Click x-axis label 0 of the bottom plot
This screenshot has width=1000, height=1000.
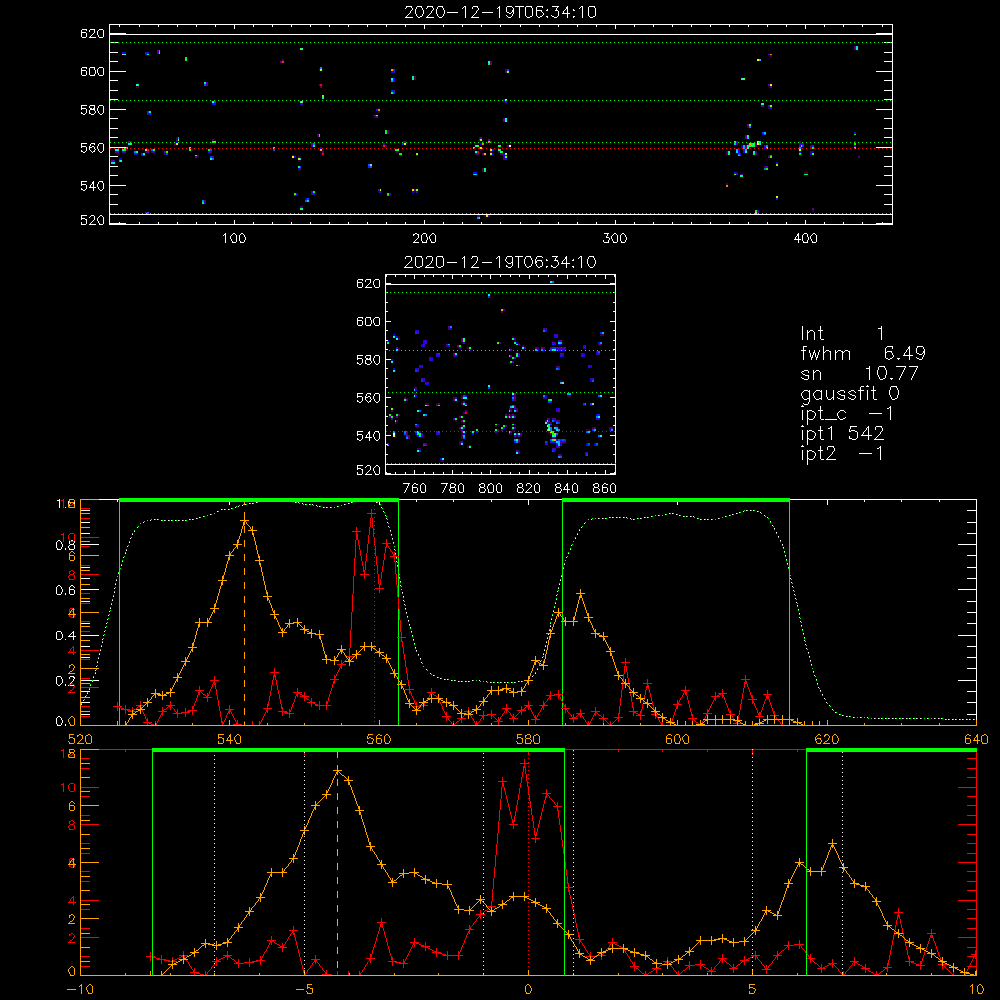tap(528, 990)
